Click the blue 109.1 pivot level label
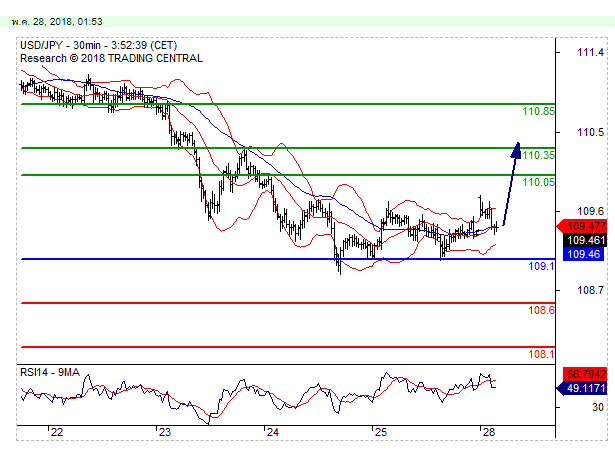Viewport: 615px width, 452px height. (x=542, y=266)
